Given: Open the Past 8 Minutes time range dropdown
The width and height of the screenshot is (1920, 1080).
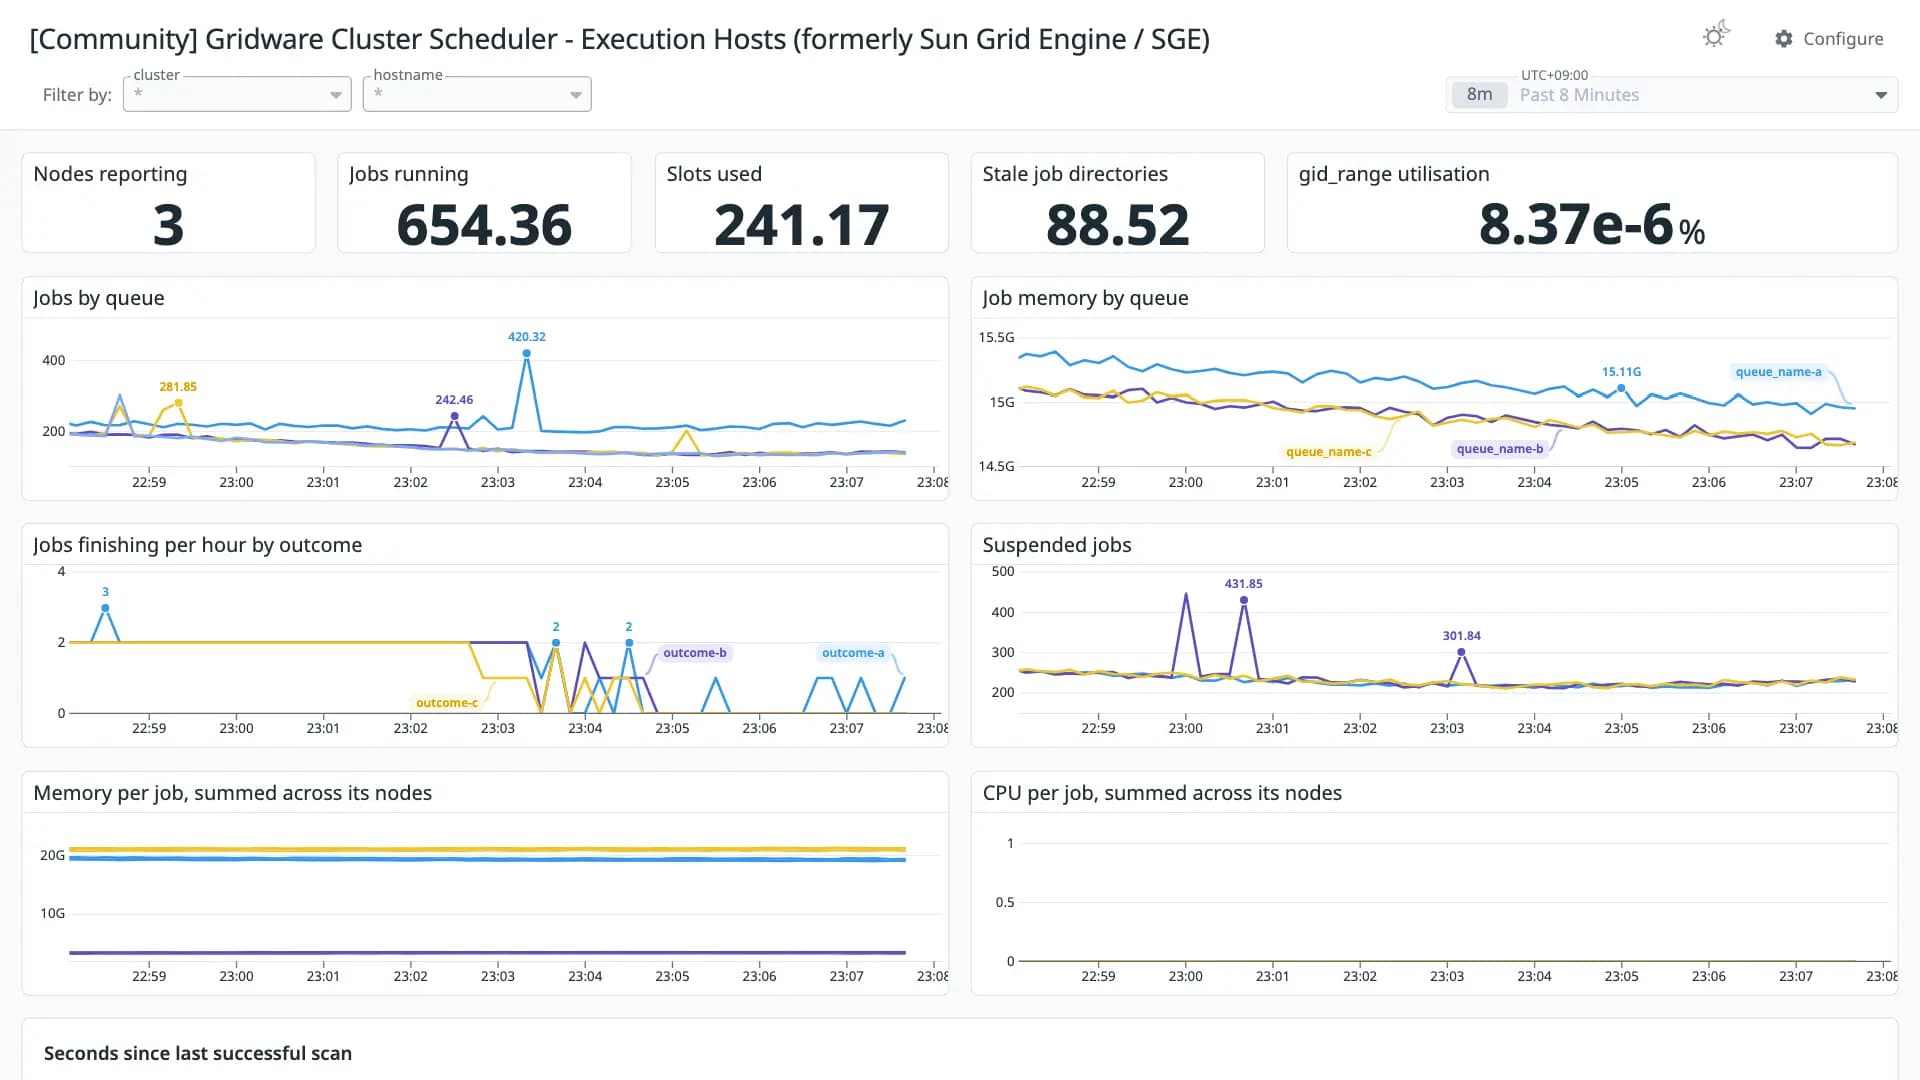Looking at the screenshot, I should click(x=1672, y=95).
